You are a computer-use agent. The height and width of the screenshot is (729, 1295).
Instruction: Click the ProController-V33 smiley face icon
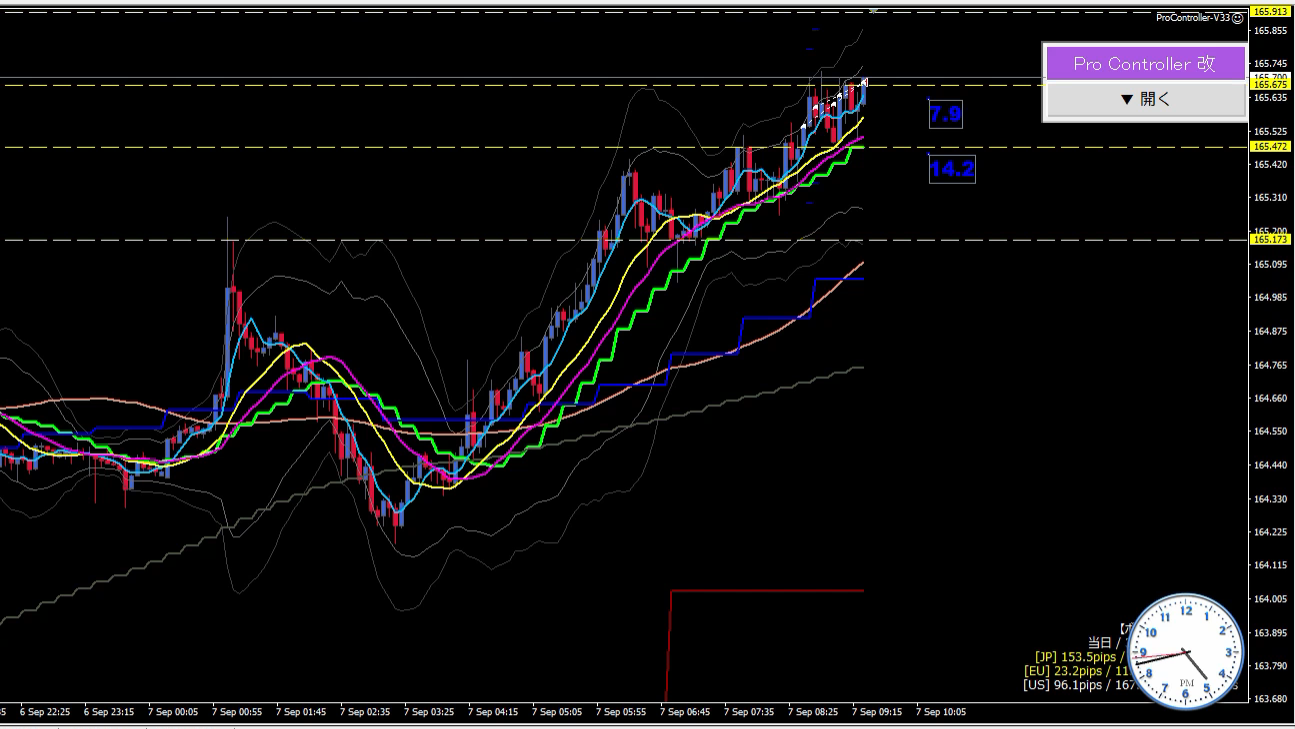1237,18
